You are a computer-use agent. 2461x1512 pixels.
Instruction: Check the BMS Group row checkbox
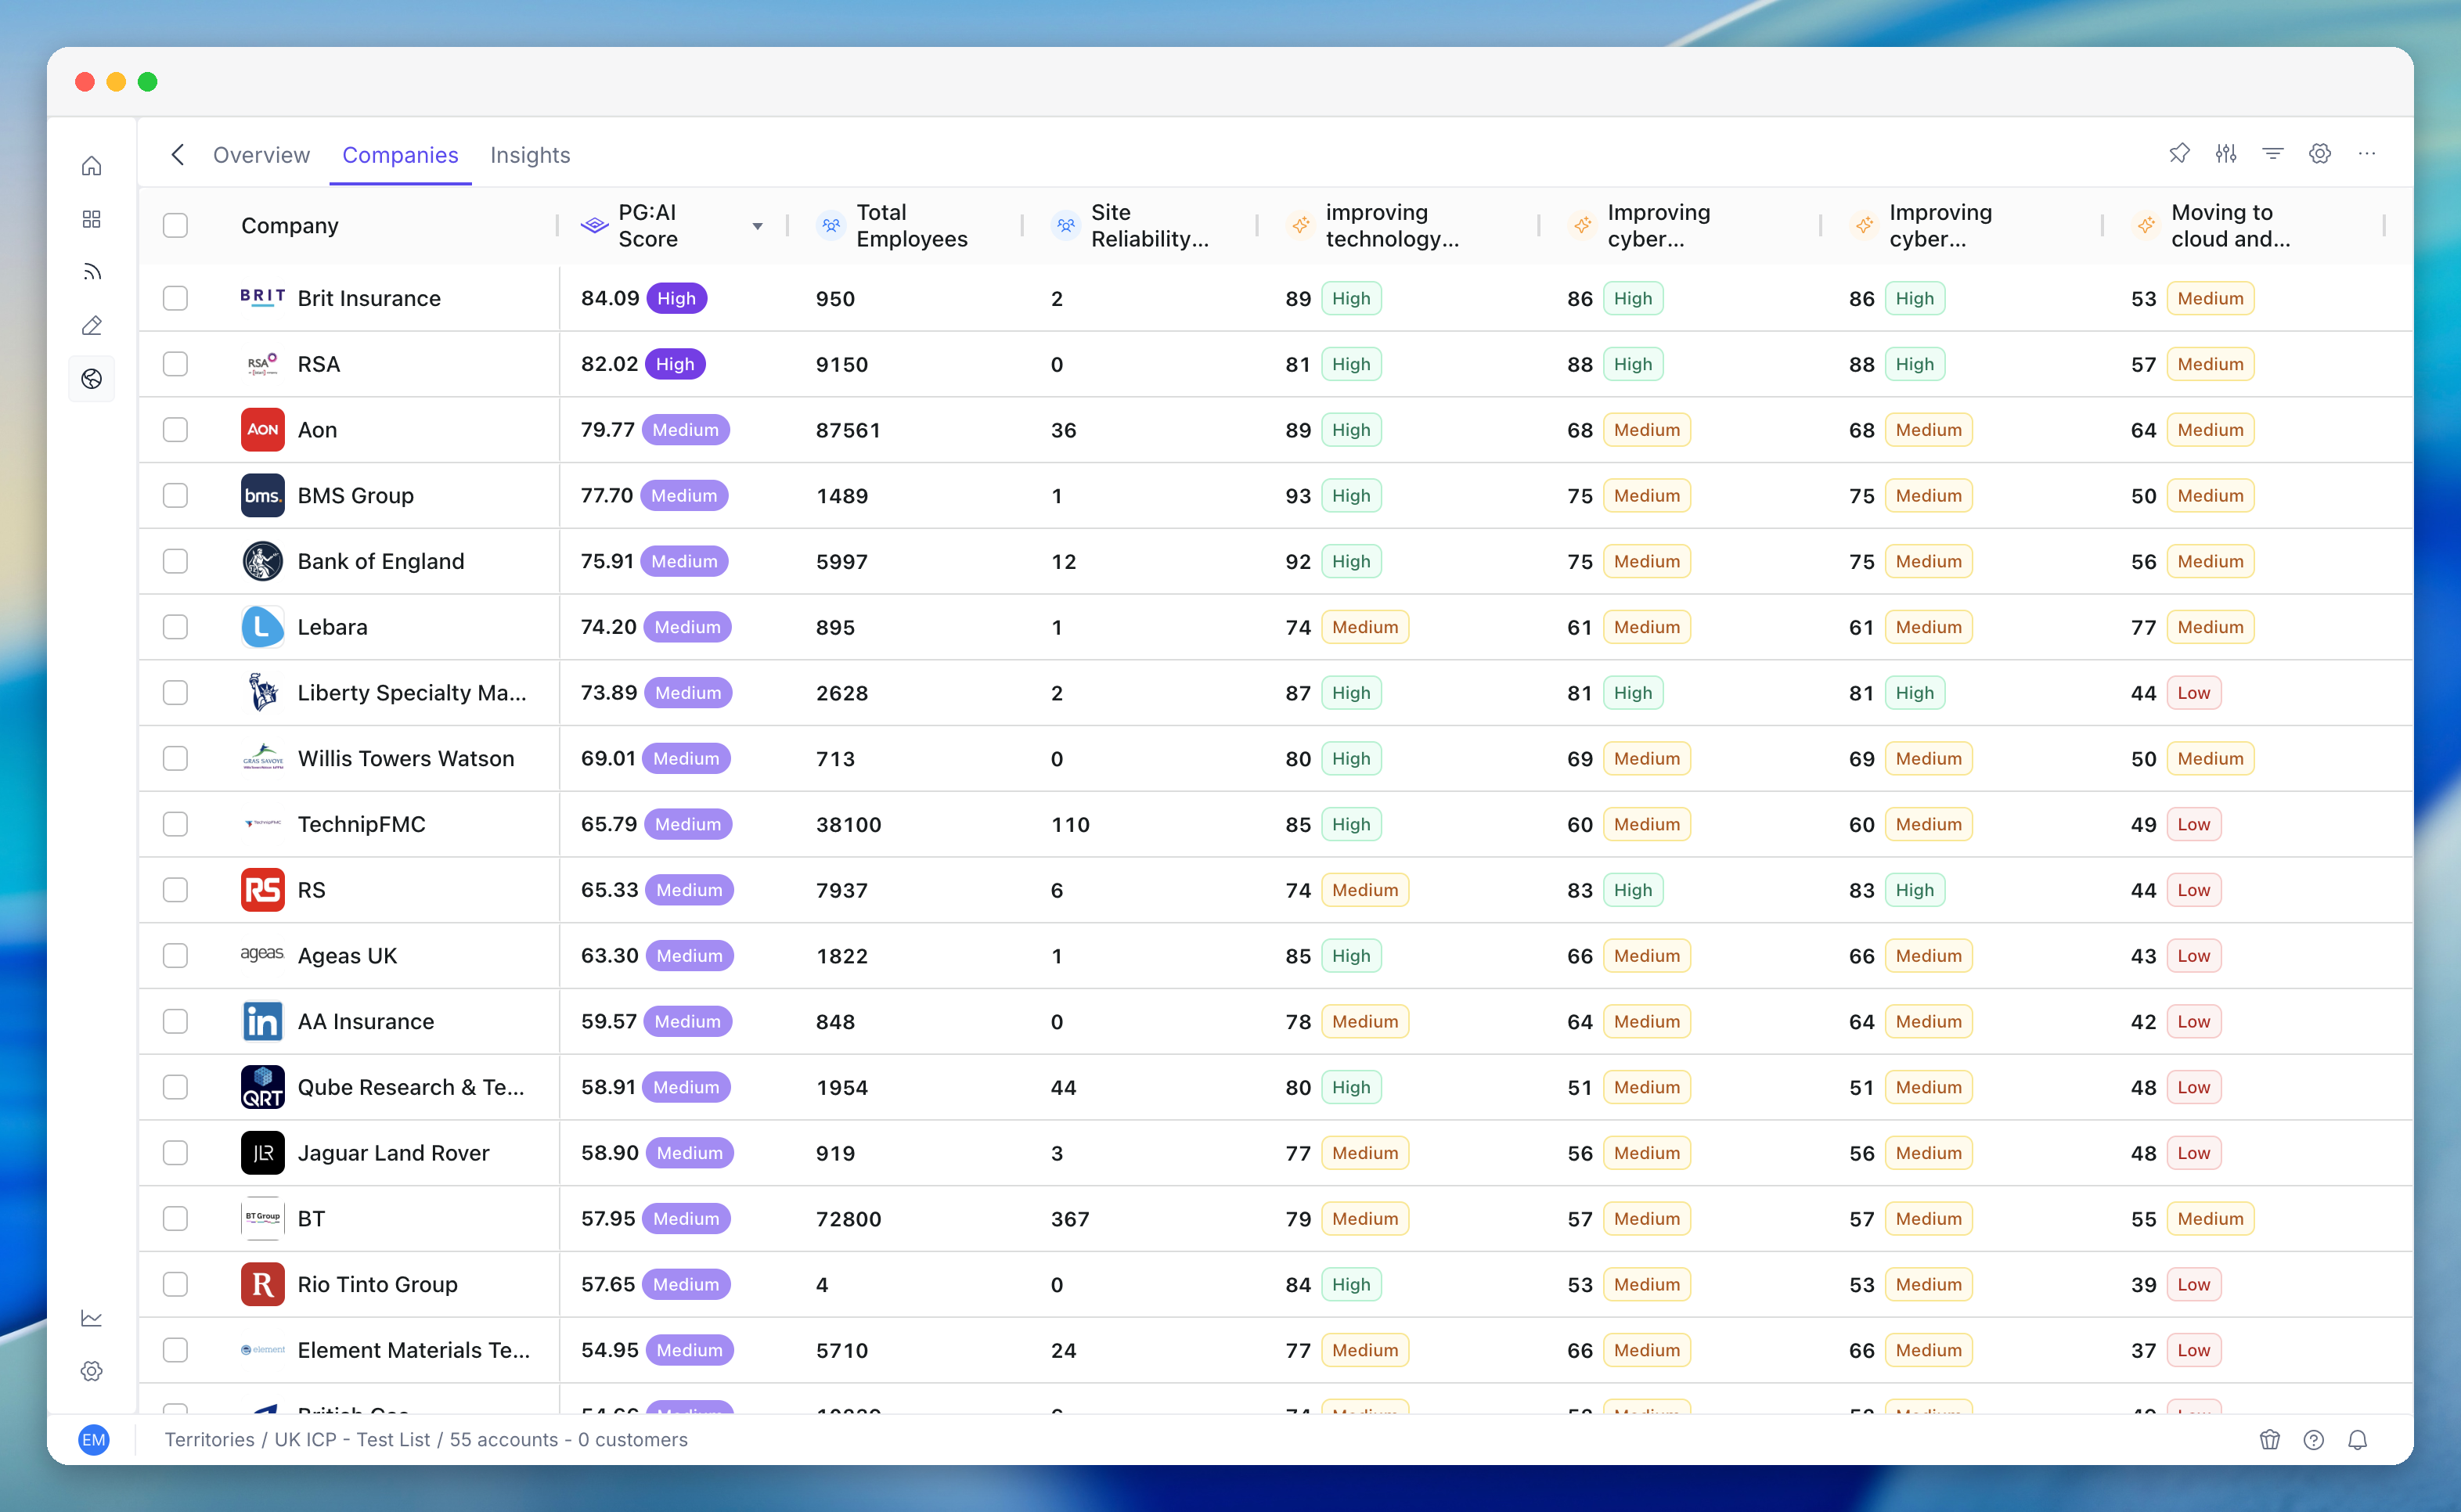point(175,496)
